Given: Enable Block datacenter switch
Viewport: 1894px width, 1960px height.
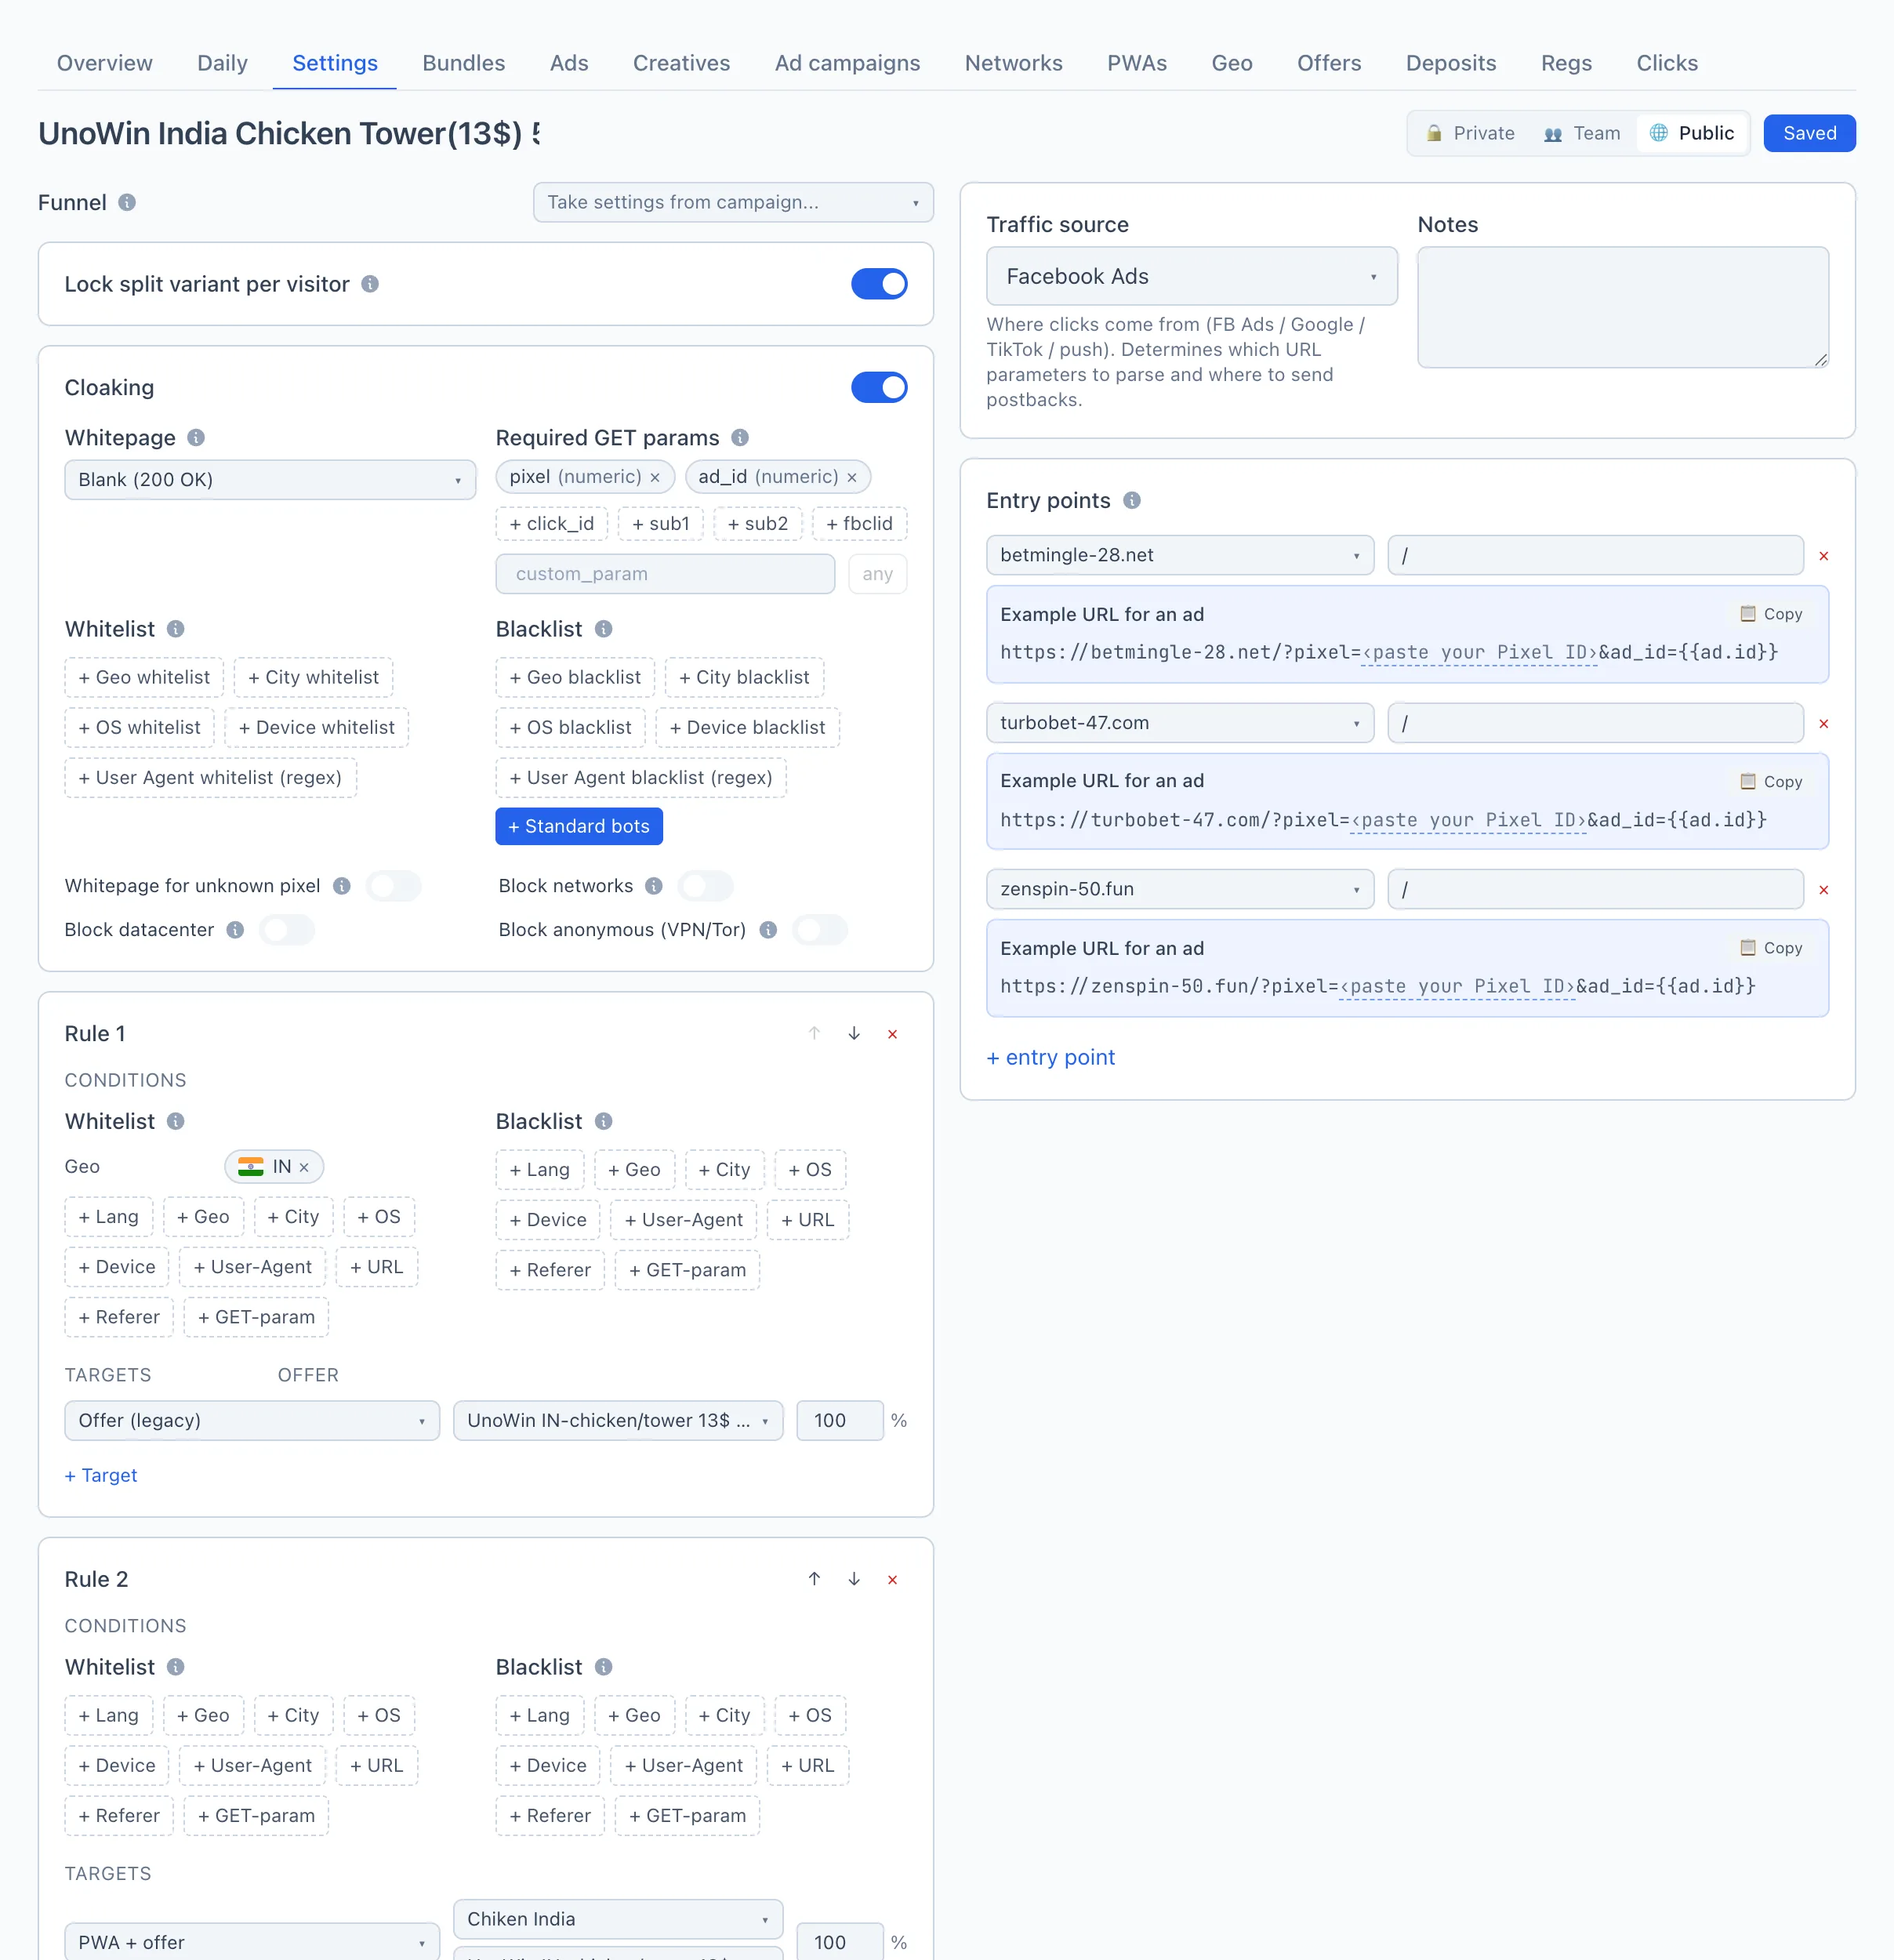Looking at the screenshot, I should tap(287, 930).
